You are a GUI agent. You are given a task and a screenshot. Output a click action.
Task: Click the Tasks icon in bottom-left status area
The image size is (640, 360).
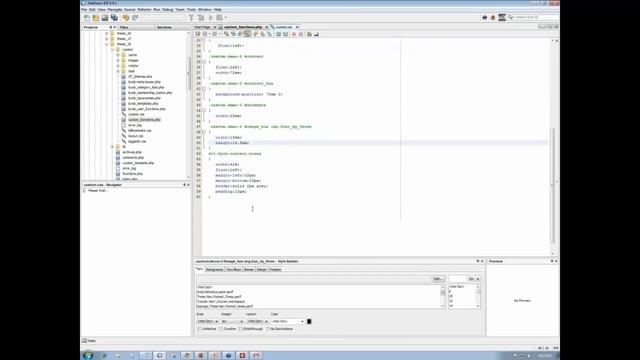[84, 340]
